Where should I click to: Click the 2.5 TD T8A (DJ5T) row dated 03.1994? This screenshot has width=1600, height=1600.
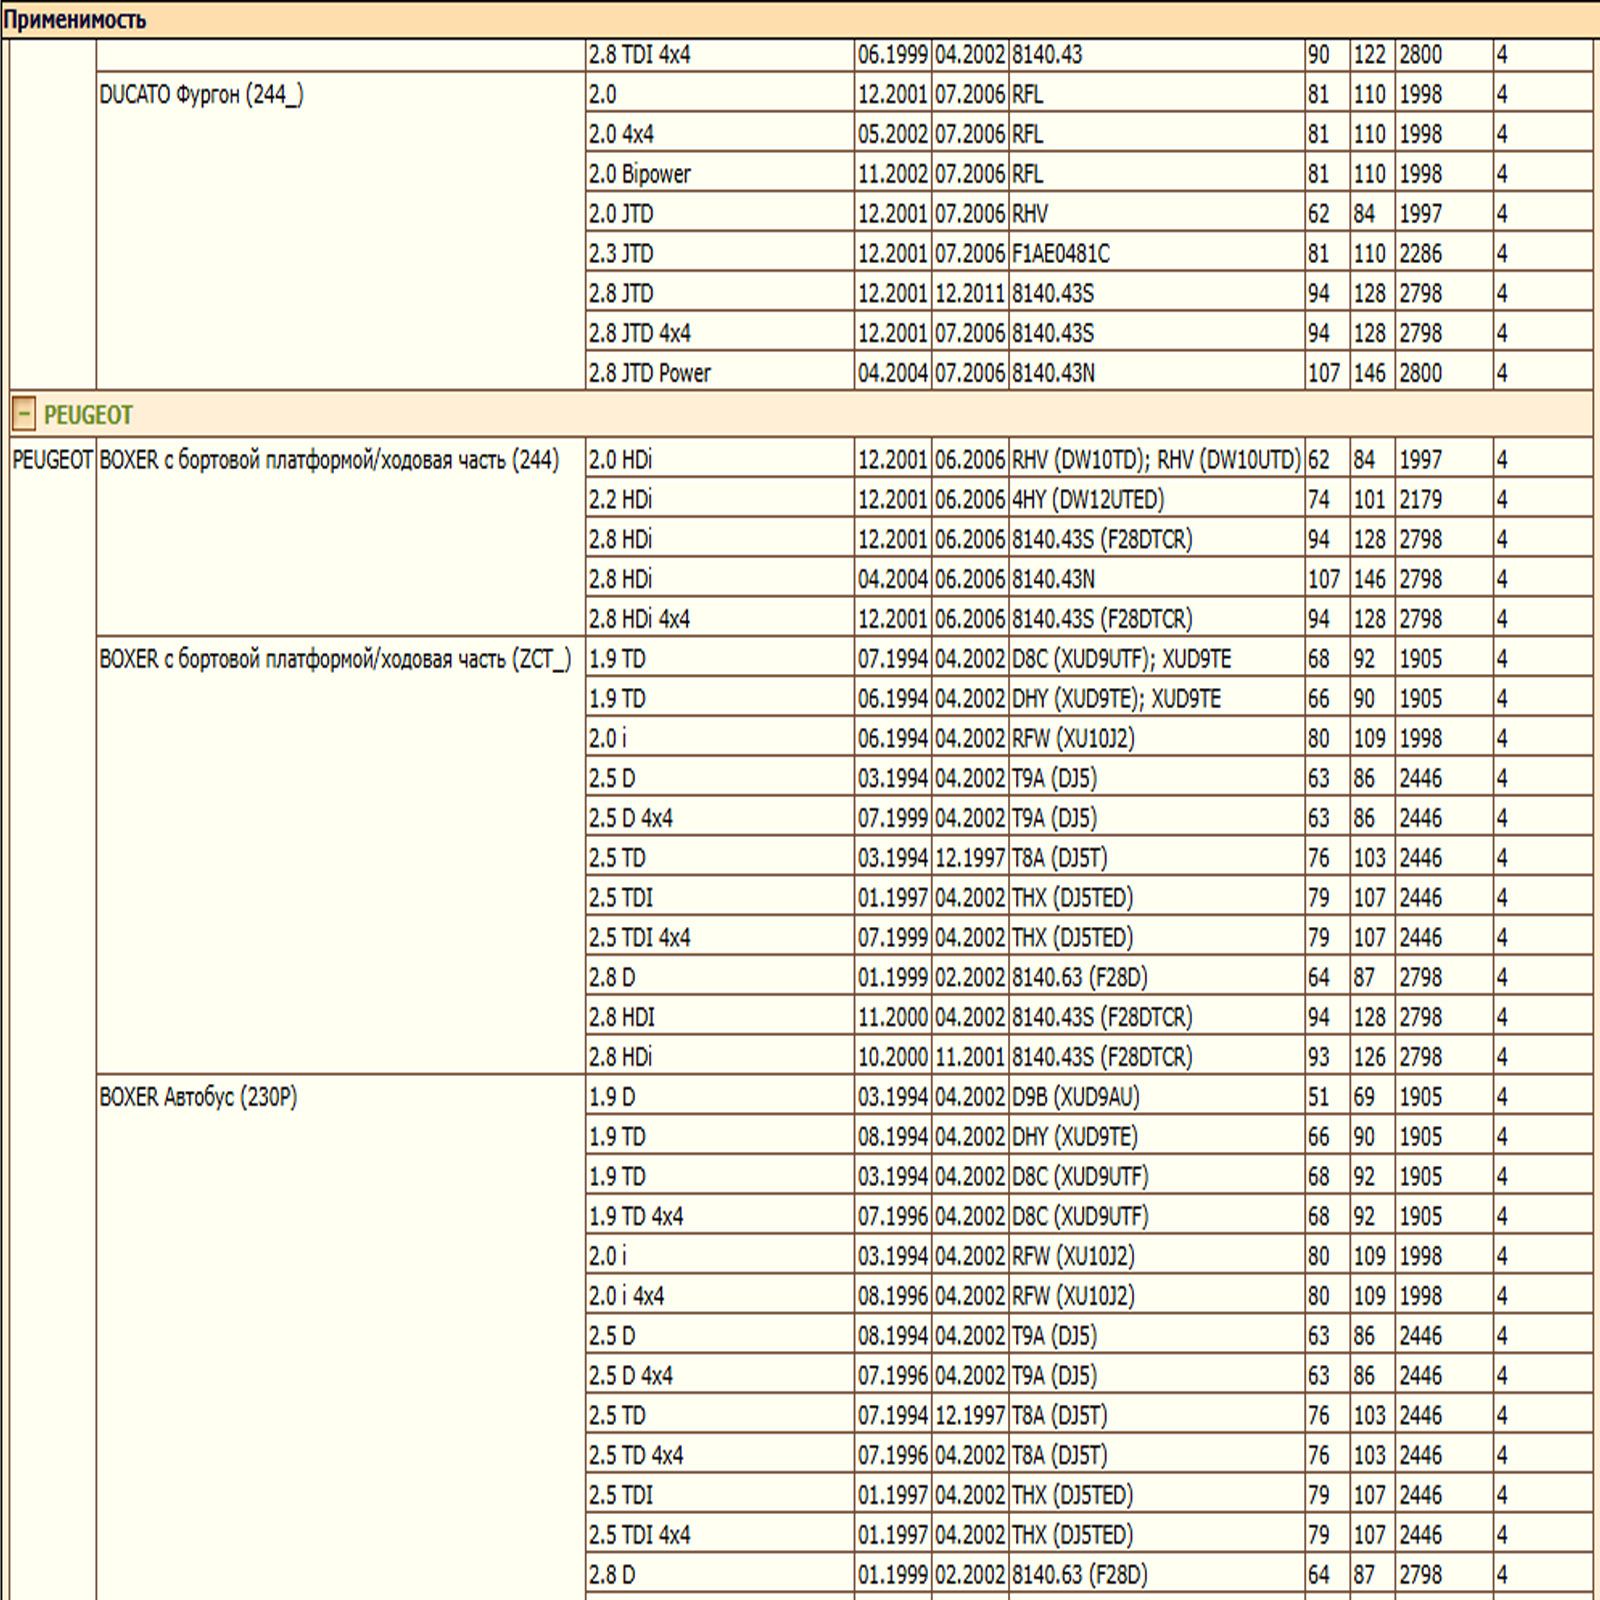click(x=1089, y=858)
